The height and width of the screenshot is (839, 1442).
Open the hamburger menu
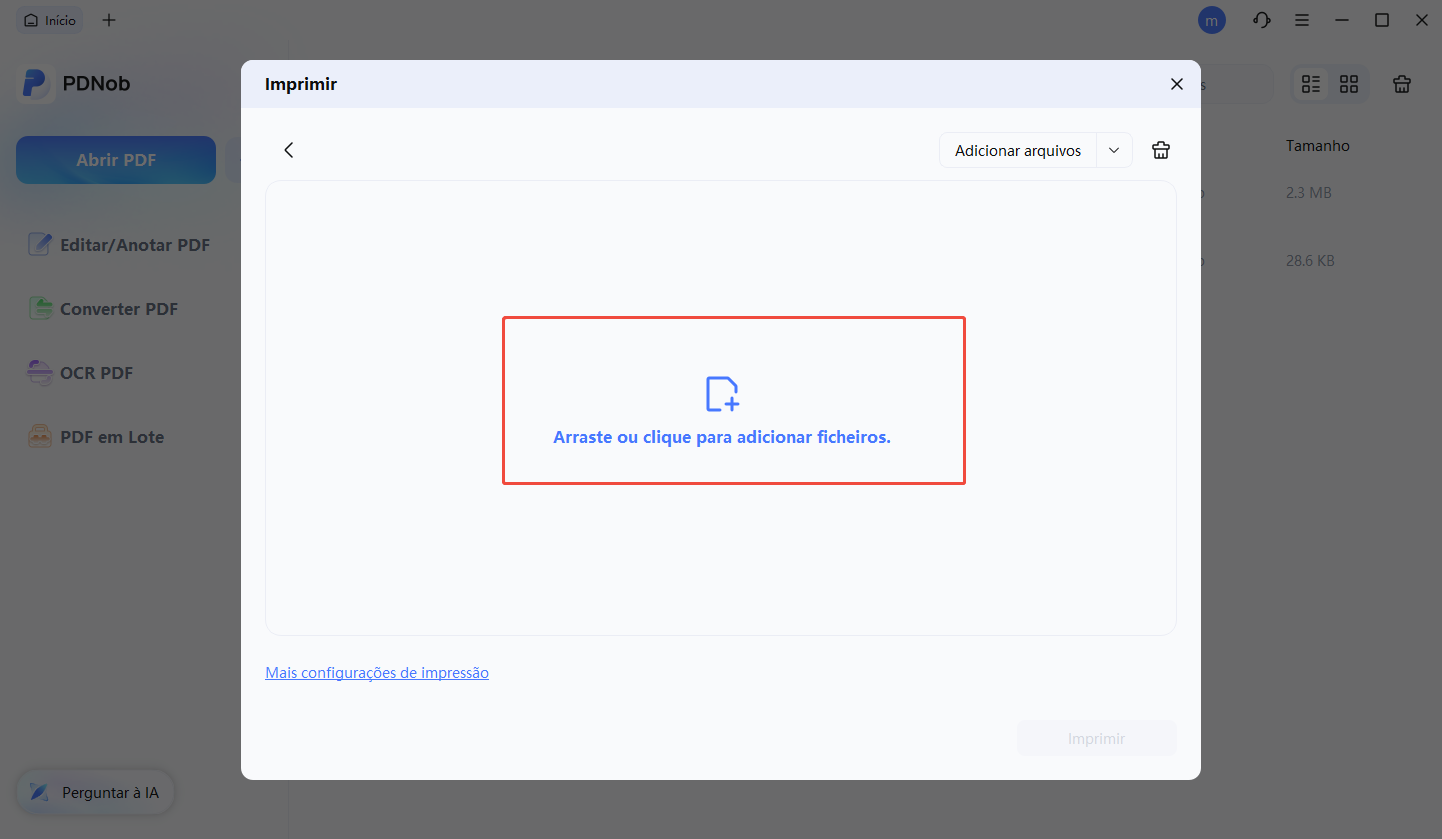pos(1301,20)
